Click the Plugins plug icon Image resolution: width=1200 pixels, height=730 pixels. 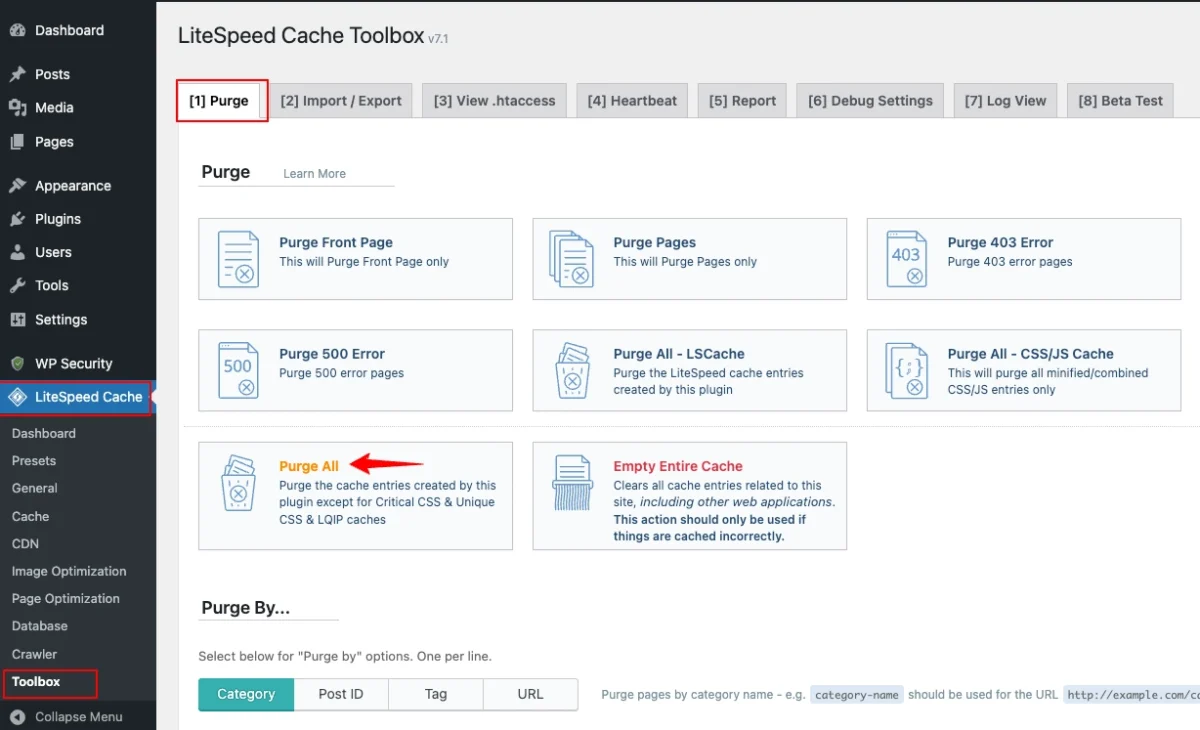tap(17, 219)
